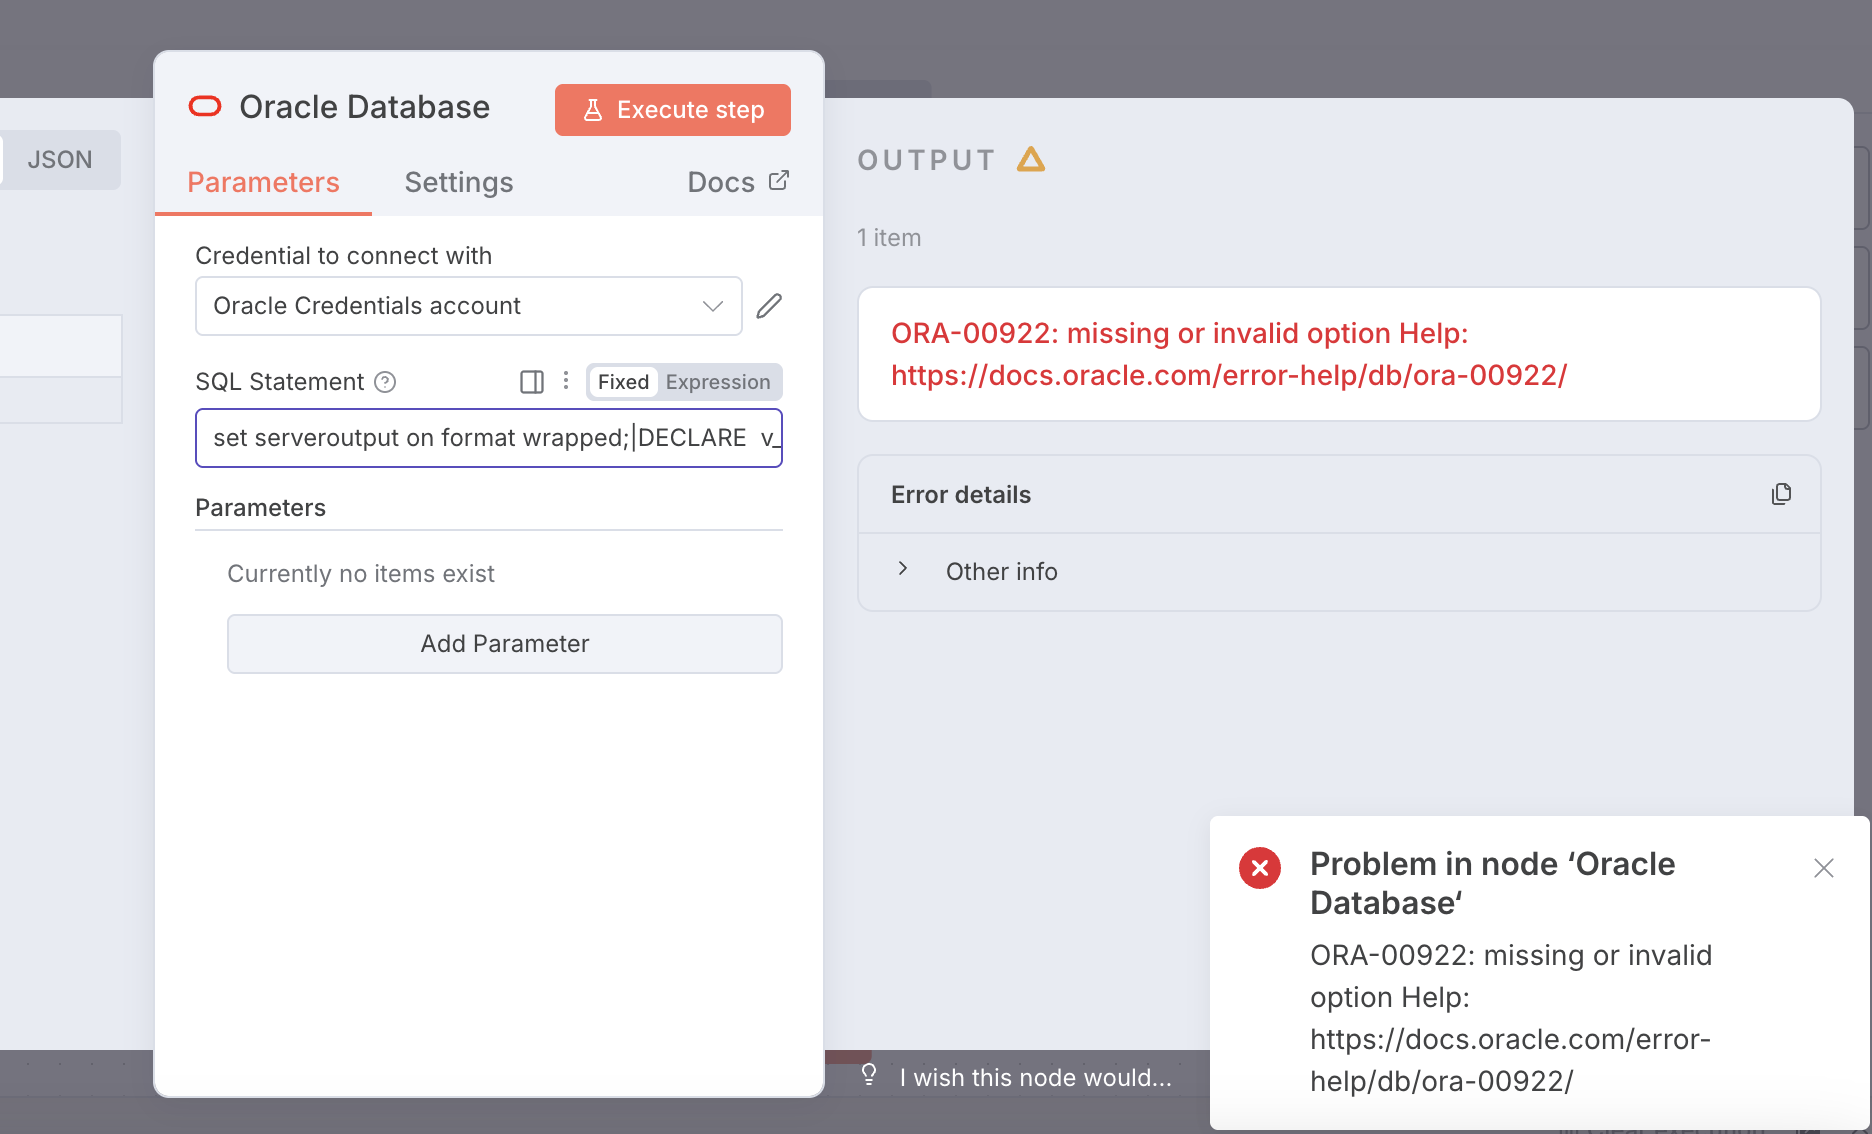1872x1134 pixels.
Task: Copy the error details using the copy icon
Action: 1781,493
